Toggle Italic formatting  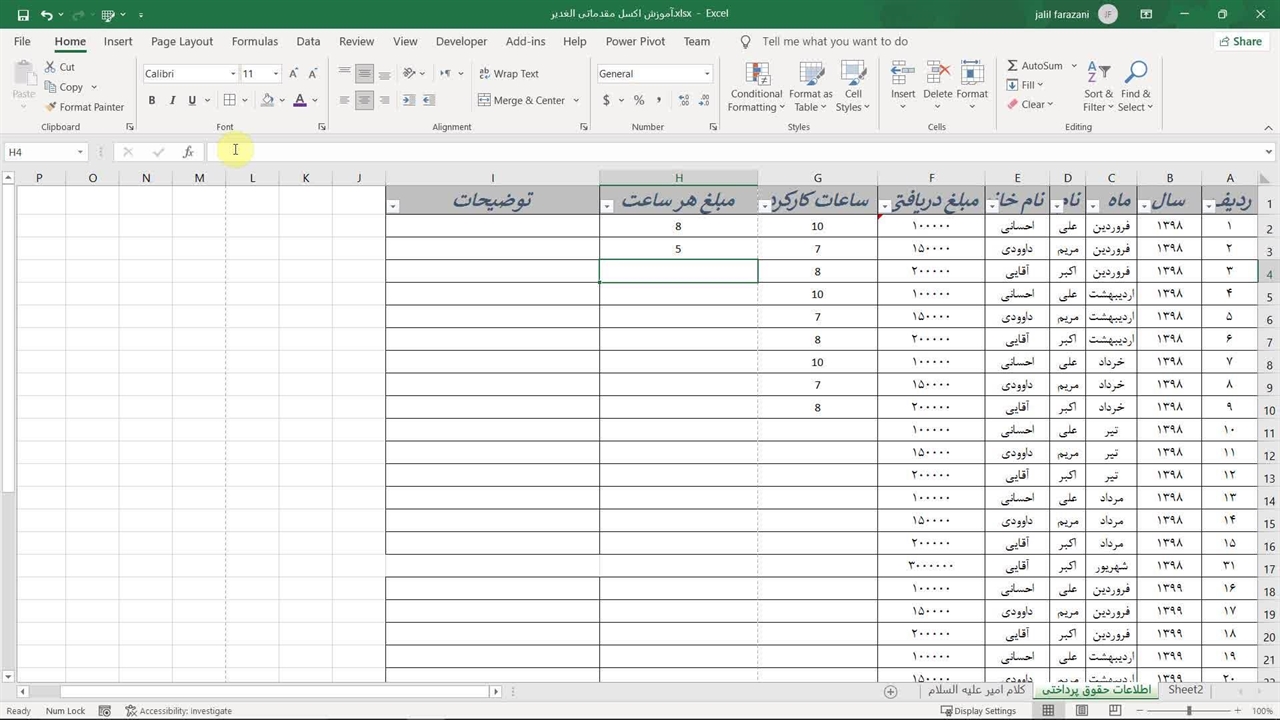(172, 100)
